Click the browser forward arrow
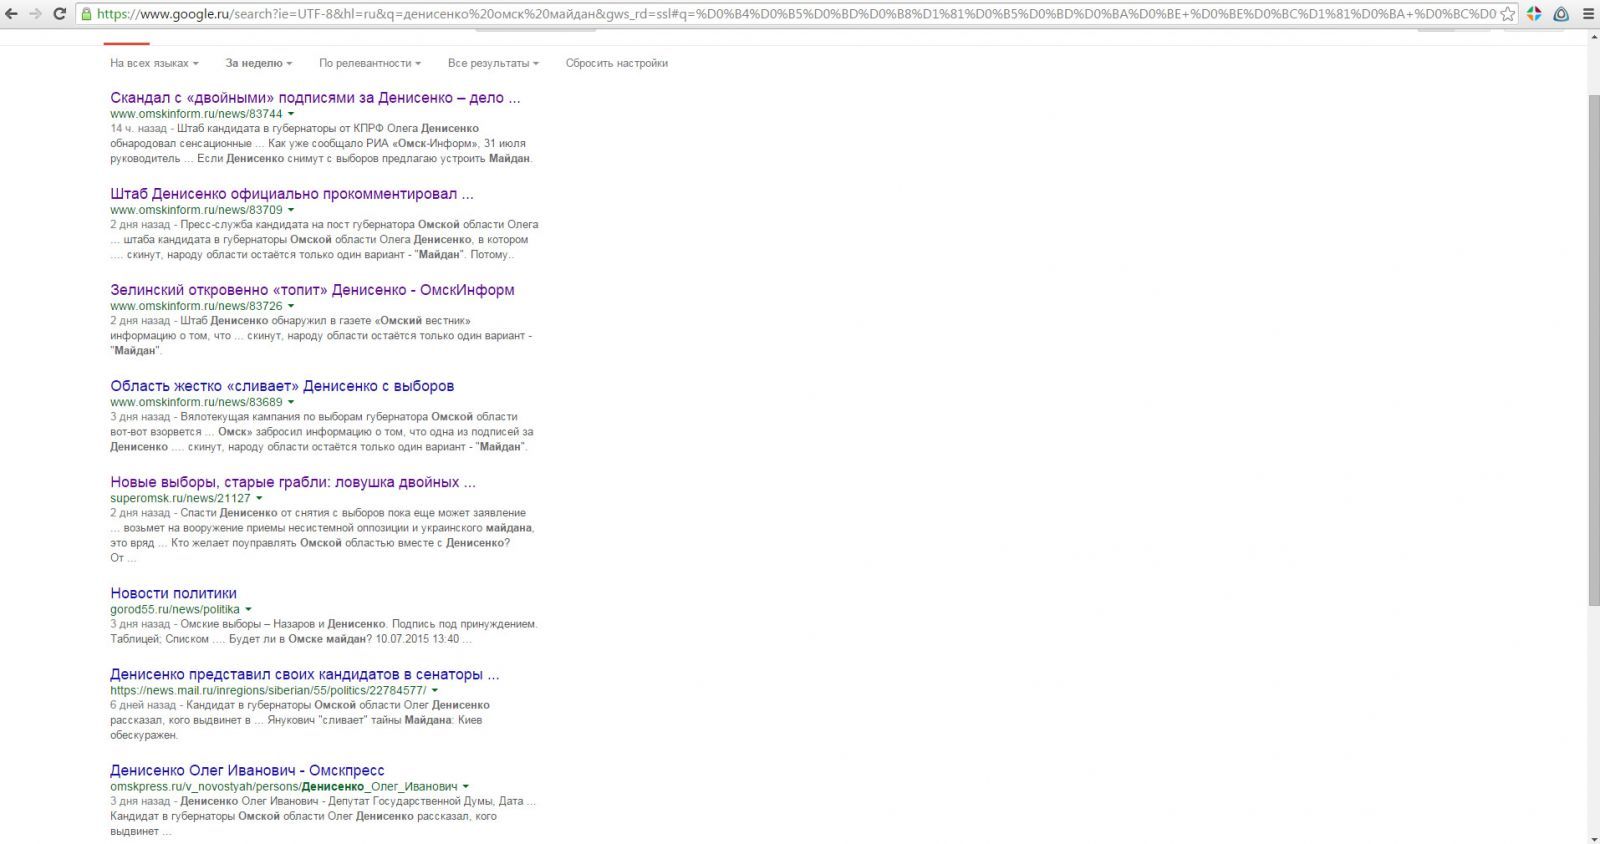The image size is (1600, 844). pyautogui.click(x=36, y=14)
